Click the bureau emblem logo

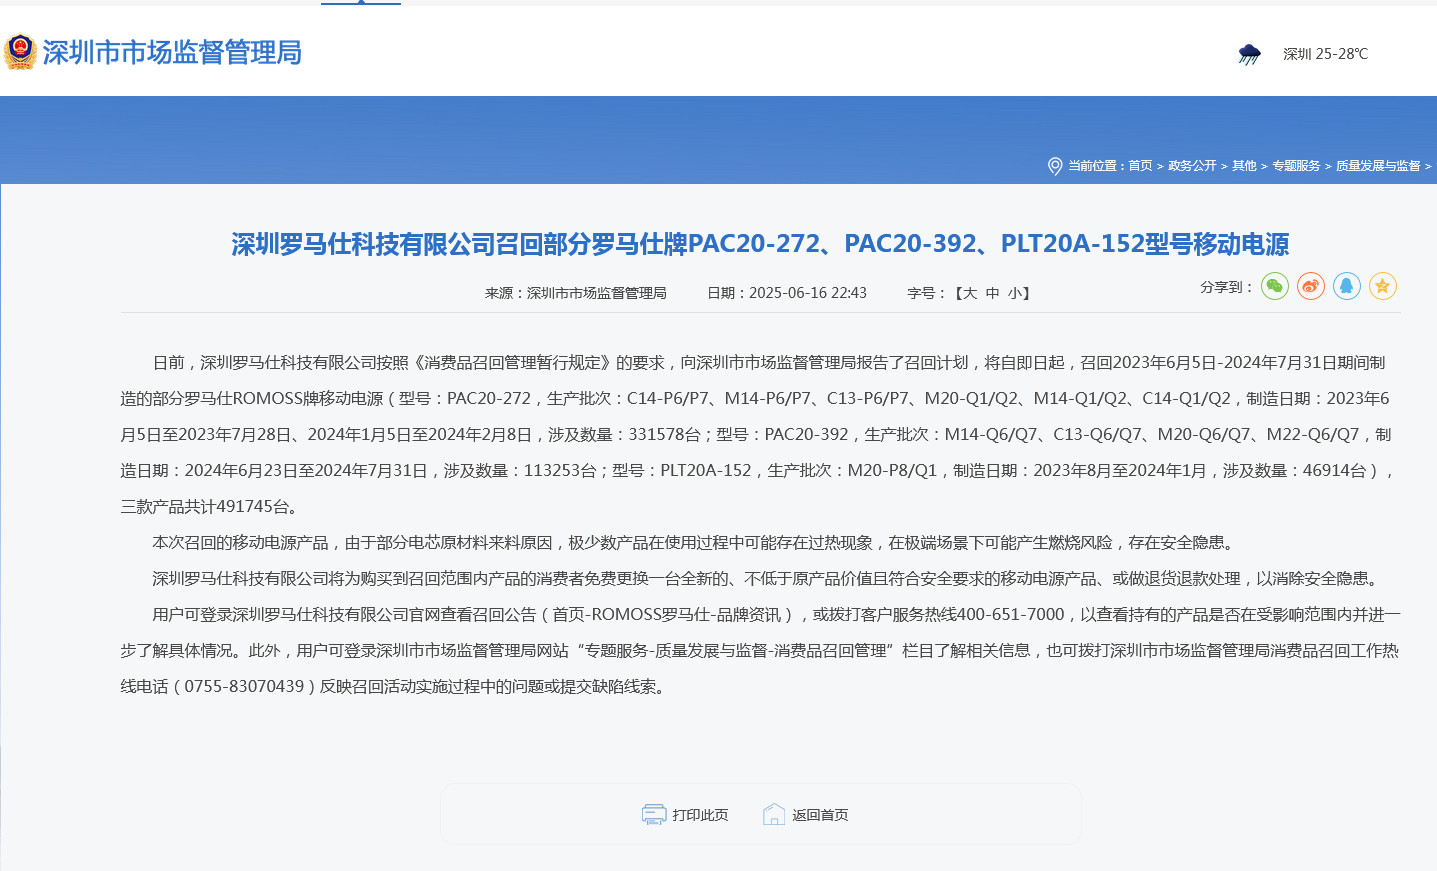[x=20, y=52]
